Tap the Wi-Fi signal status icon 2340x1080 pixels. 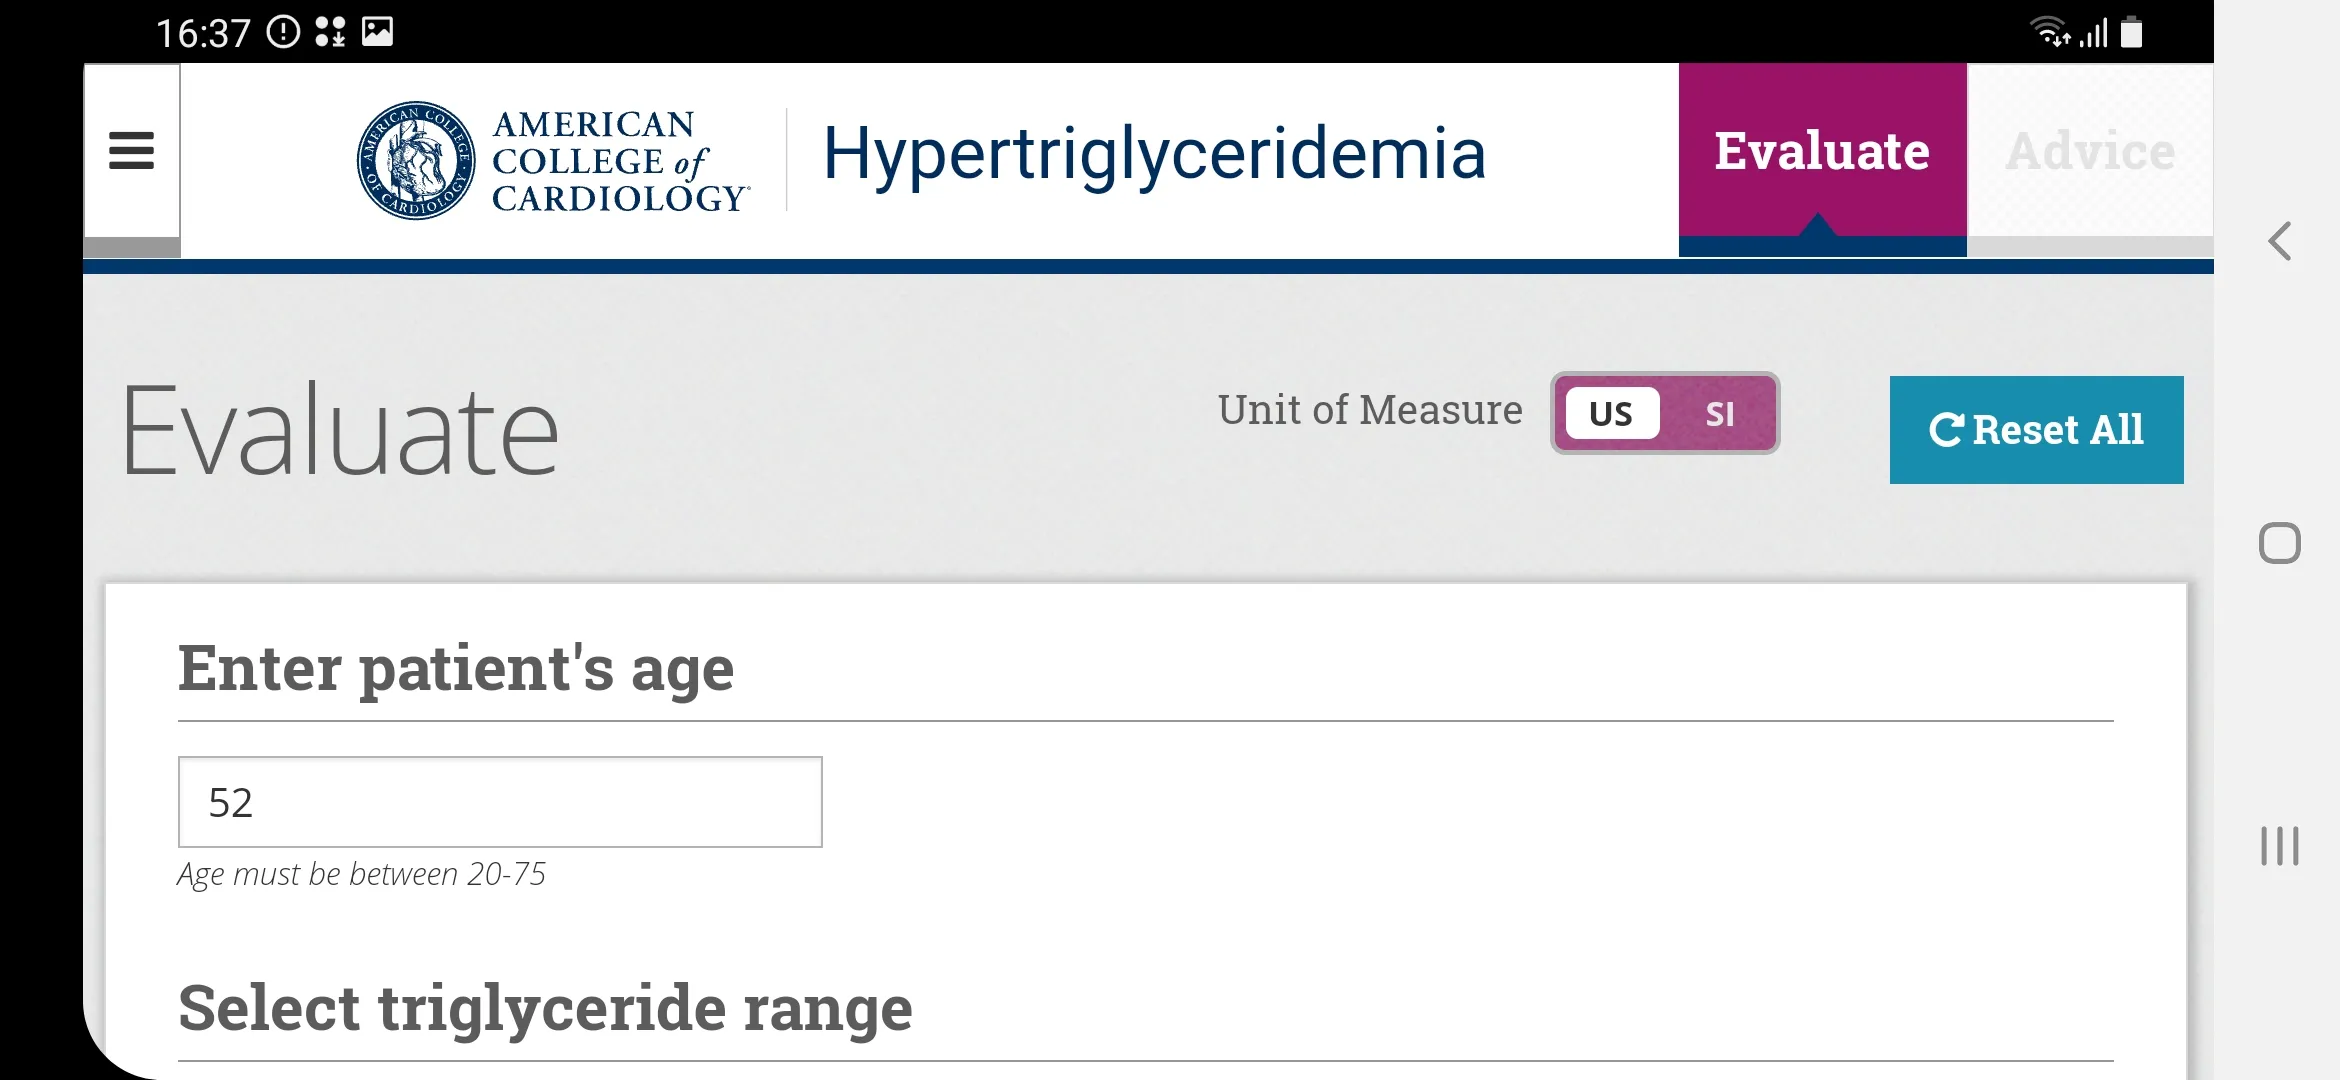coord(2051,32)
